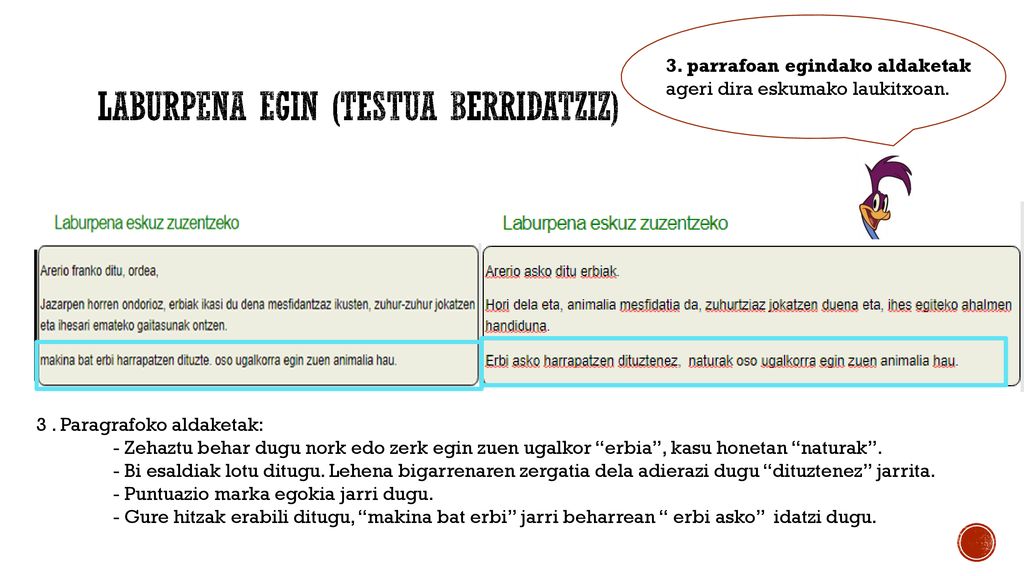1024x576 pixels.
Task: Click the left green heading 'Laburpena eskuz zuzentzeko'
Action: pos(146,223)
